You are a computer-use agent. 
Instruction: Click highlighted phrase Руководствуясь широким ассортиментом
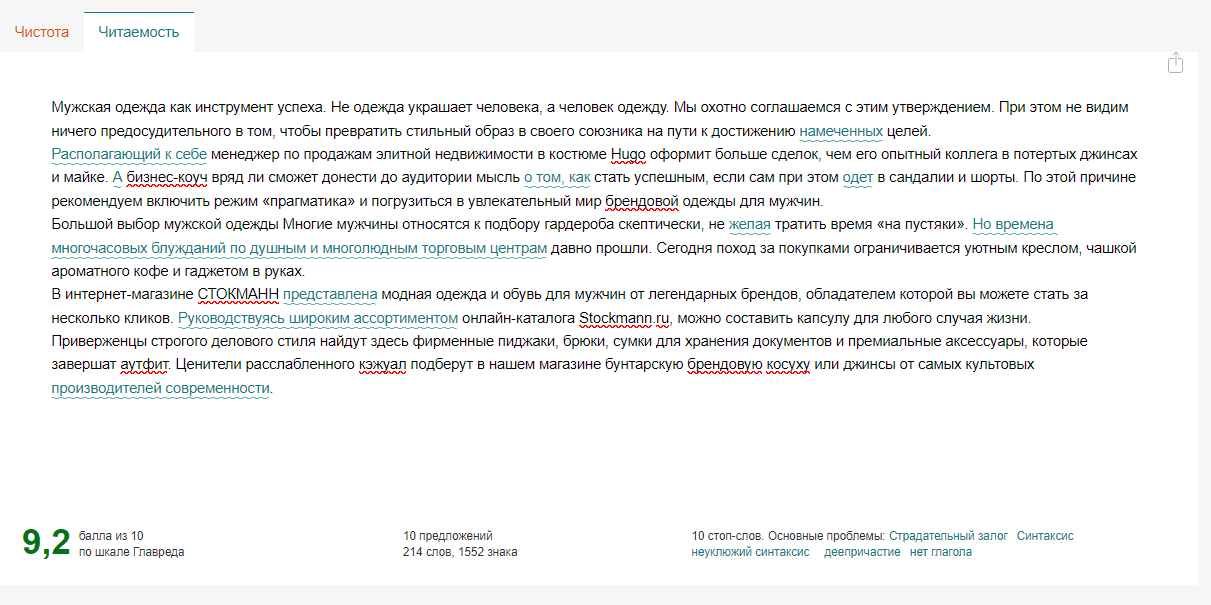[318, 318]
